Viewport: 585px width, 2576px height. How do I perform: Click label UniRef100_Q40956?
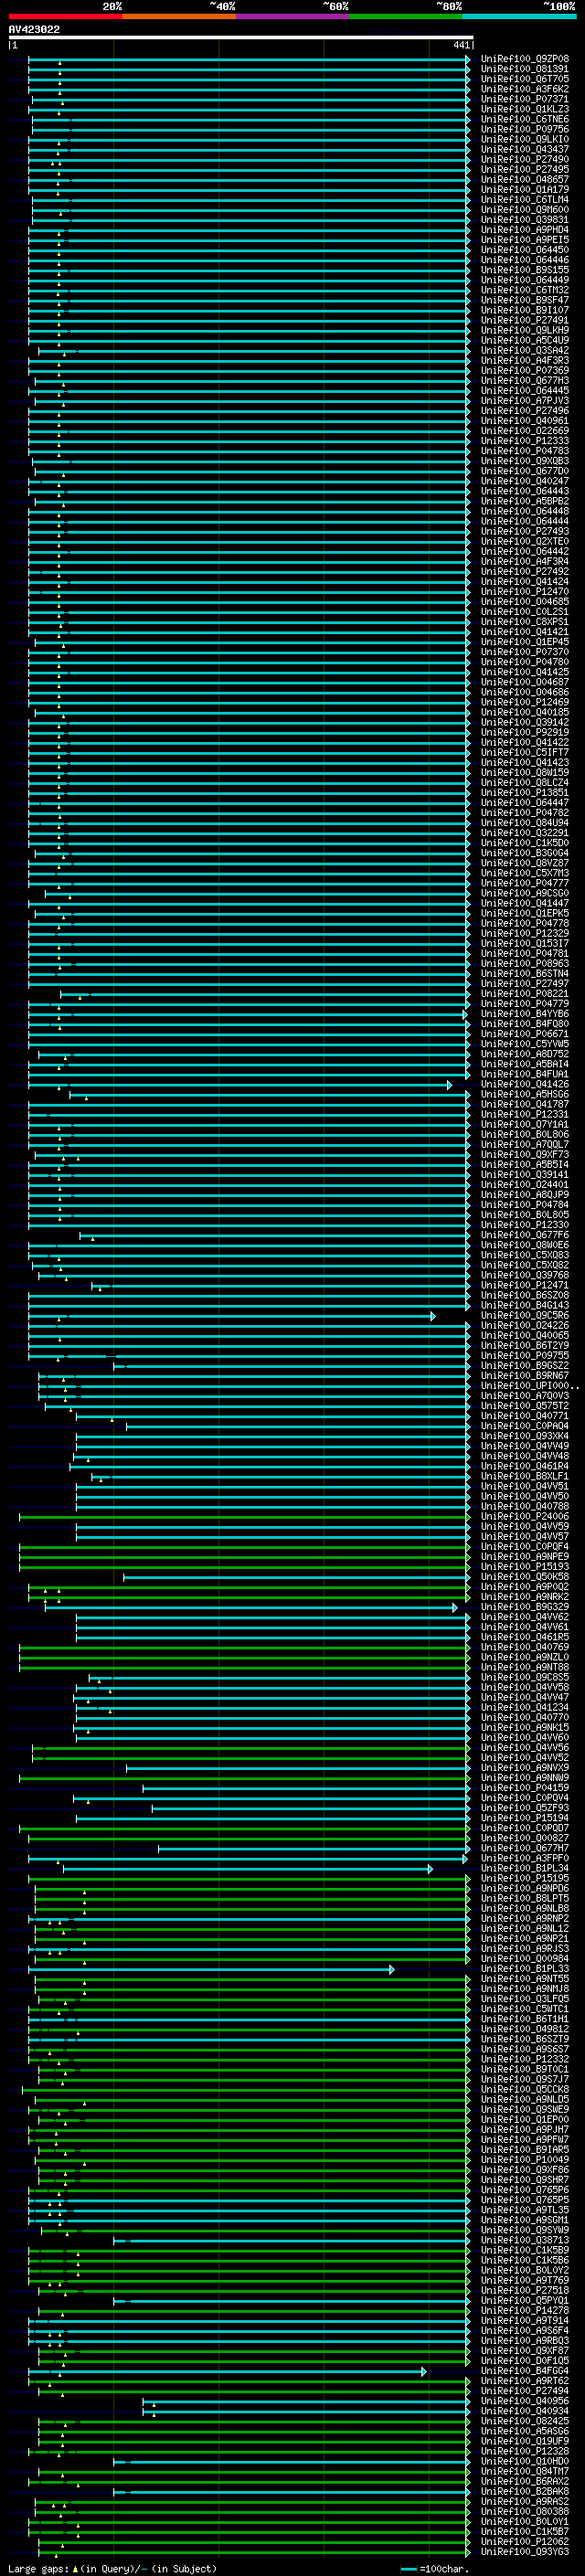click(x=525, y=2400)
